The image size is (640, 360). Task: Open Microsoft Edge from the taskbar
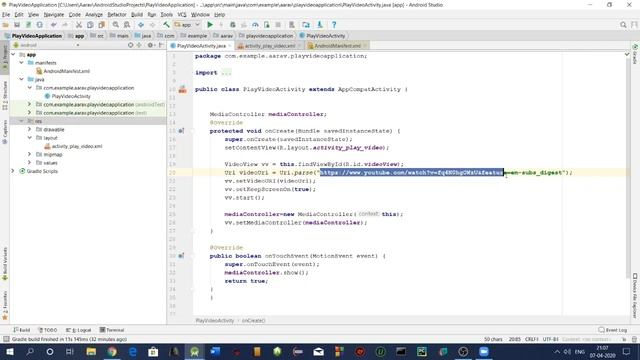(133, 351)
